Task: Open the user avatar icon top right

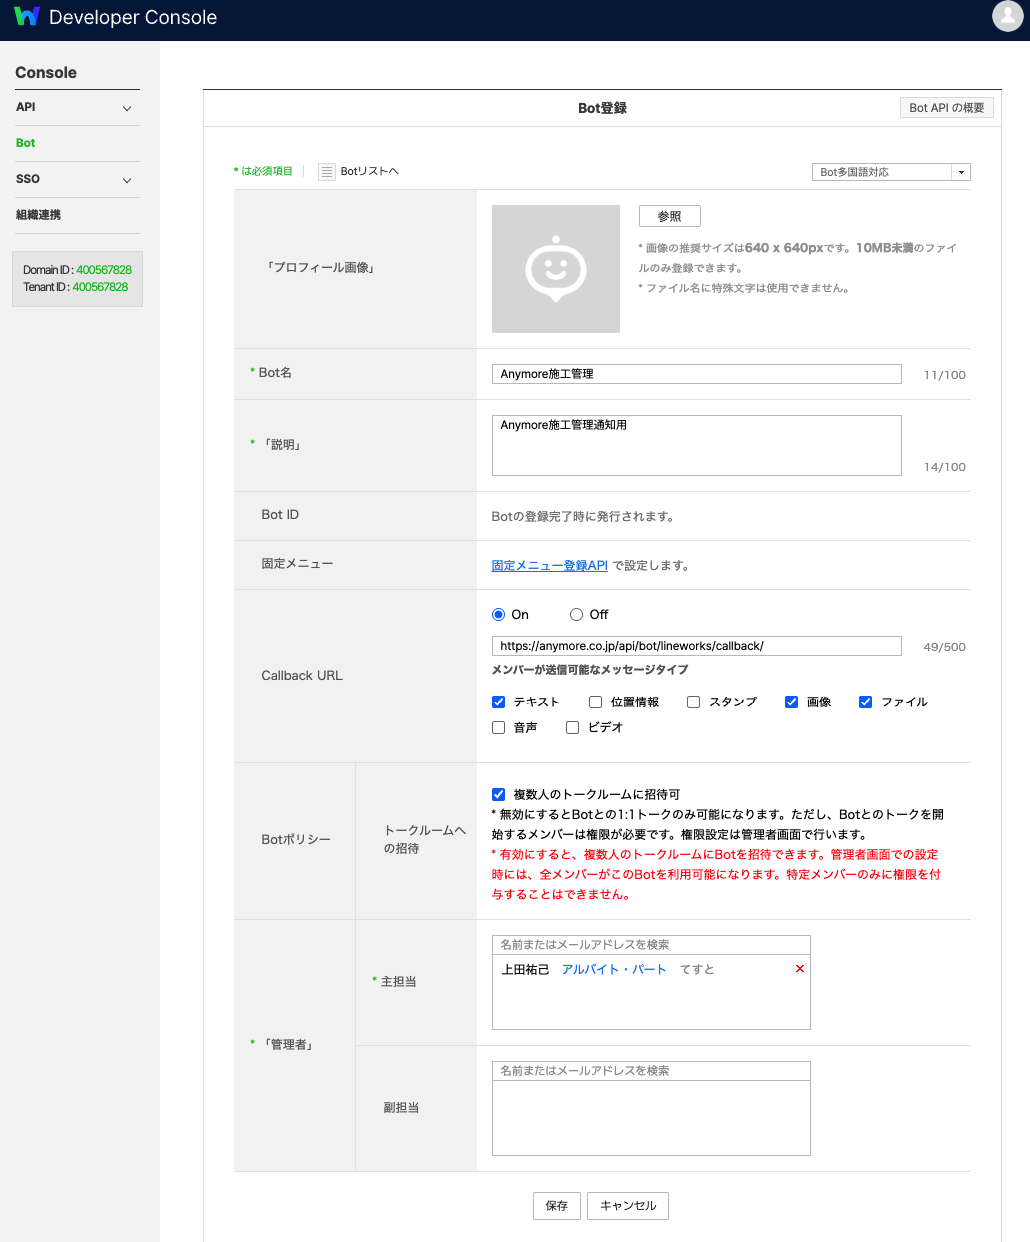Action: 1006,17
